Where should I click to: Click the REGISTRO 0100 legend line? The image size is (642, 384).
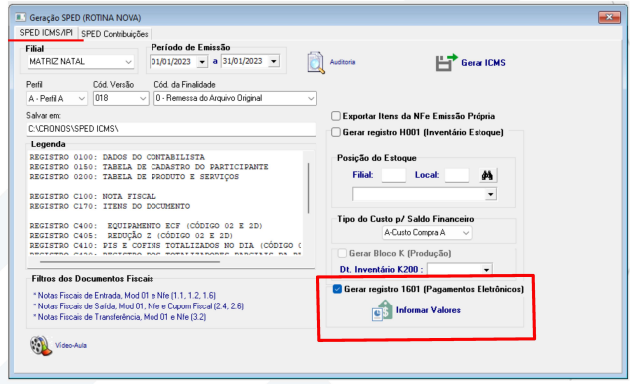[x=117, y=157]
